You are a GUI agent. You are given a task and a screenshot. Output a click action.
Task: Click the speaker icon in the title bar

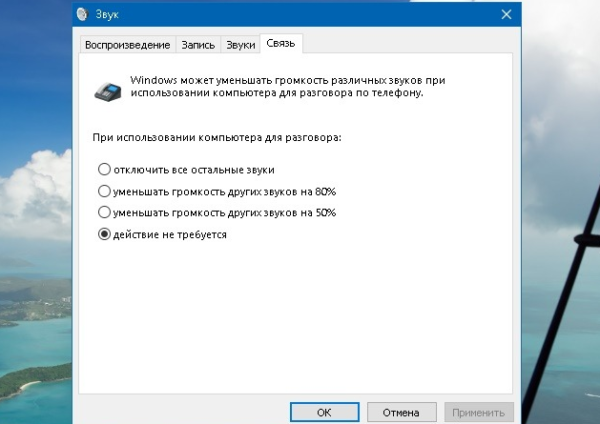(82, 17)
